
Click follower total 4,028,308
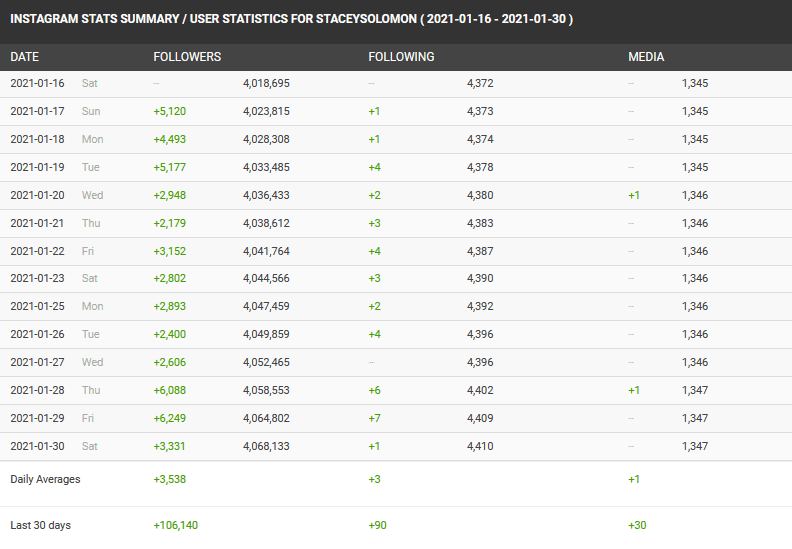pyautogui.click(x=266, y=139)
